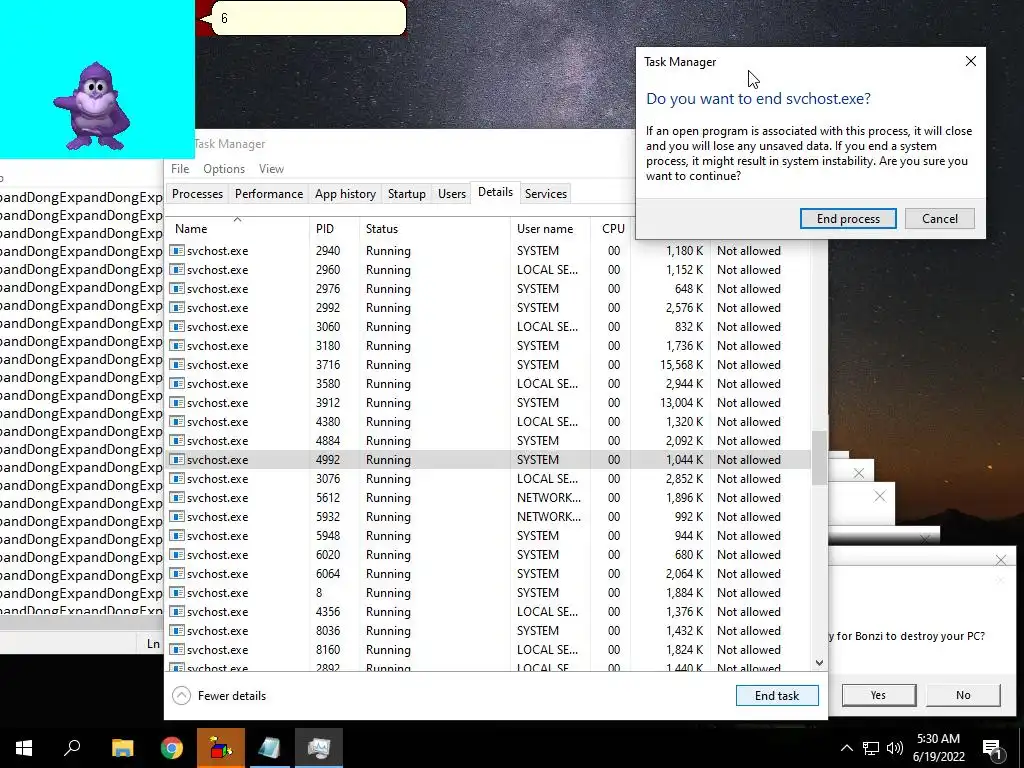
Task: Click the process list vertical scrollbar thumb
Action: tap(819, 458)
